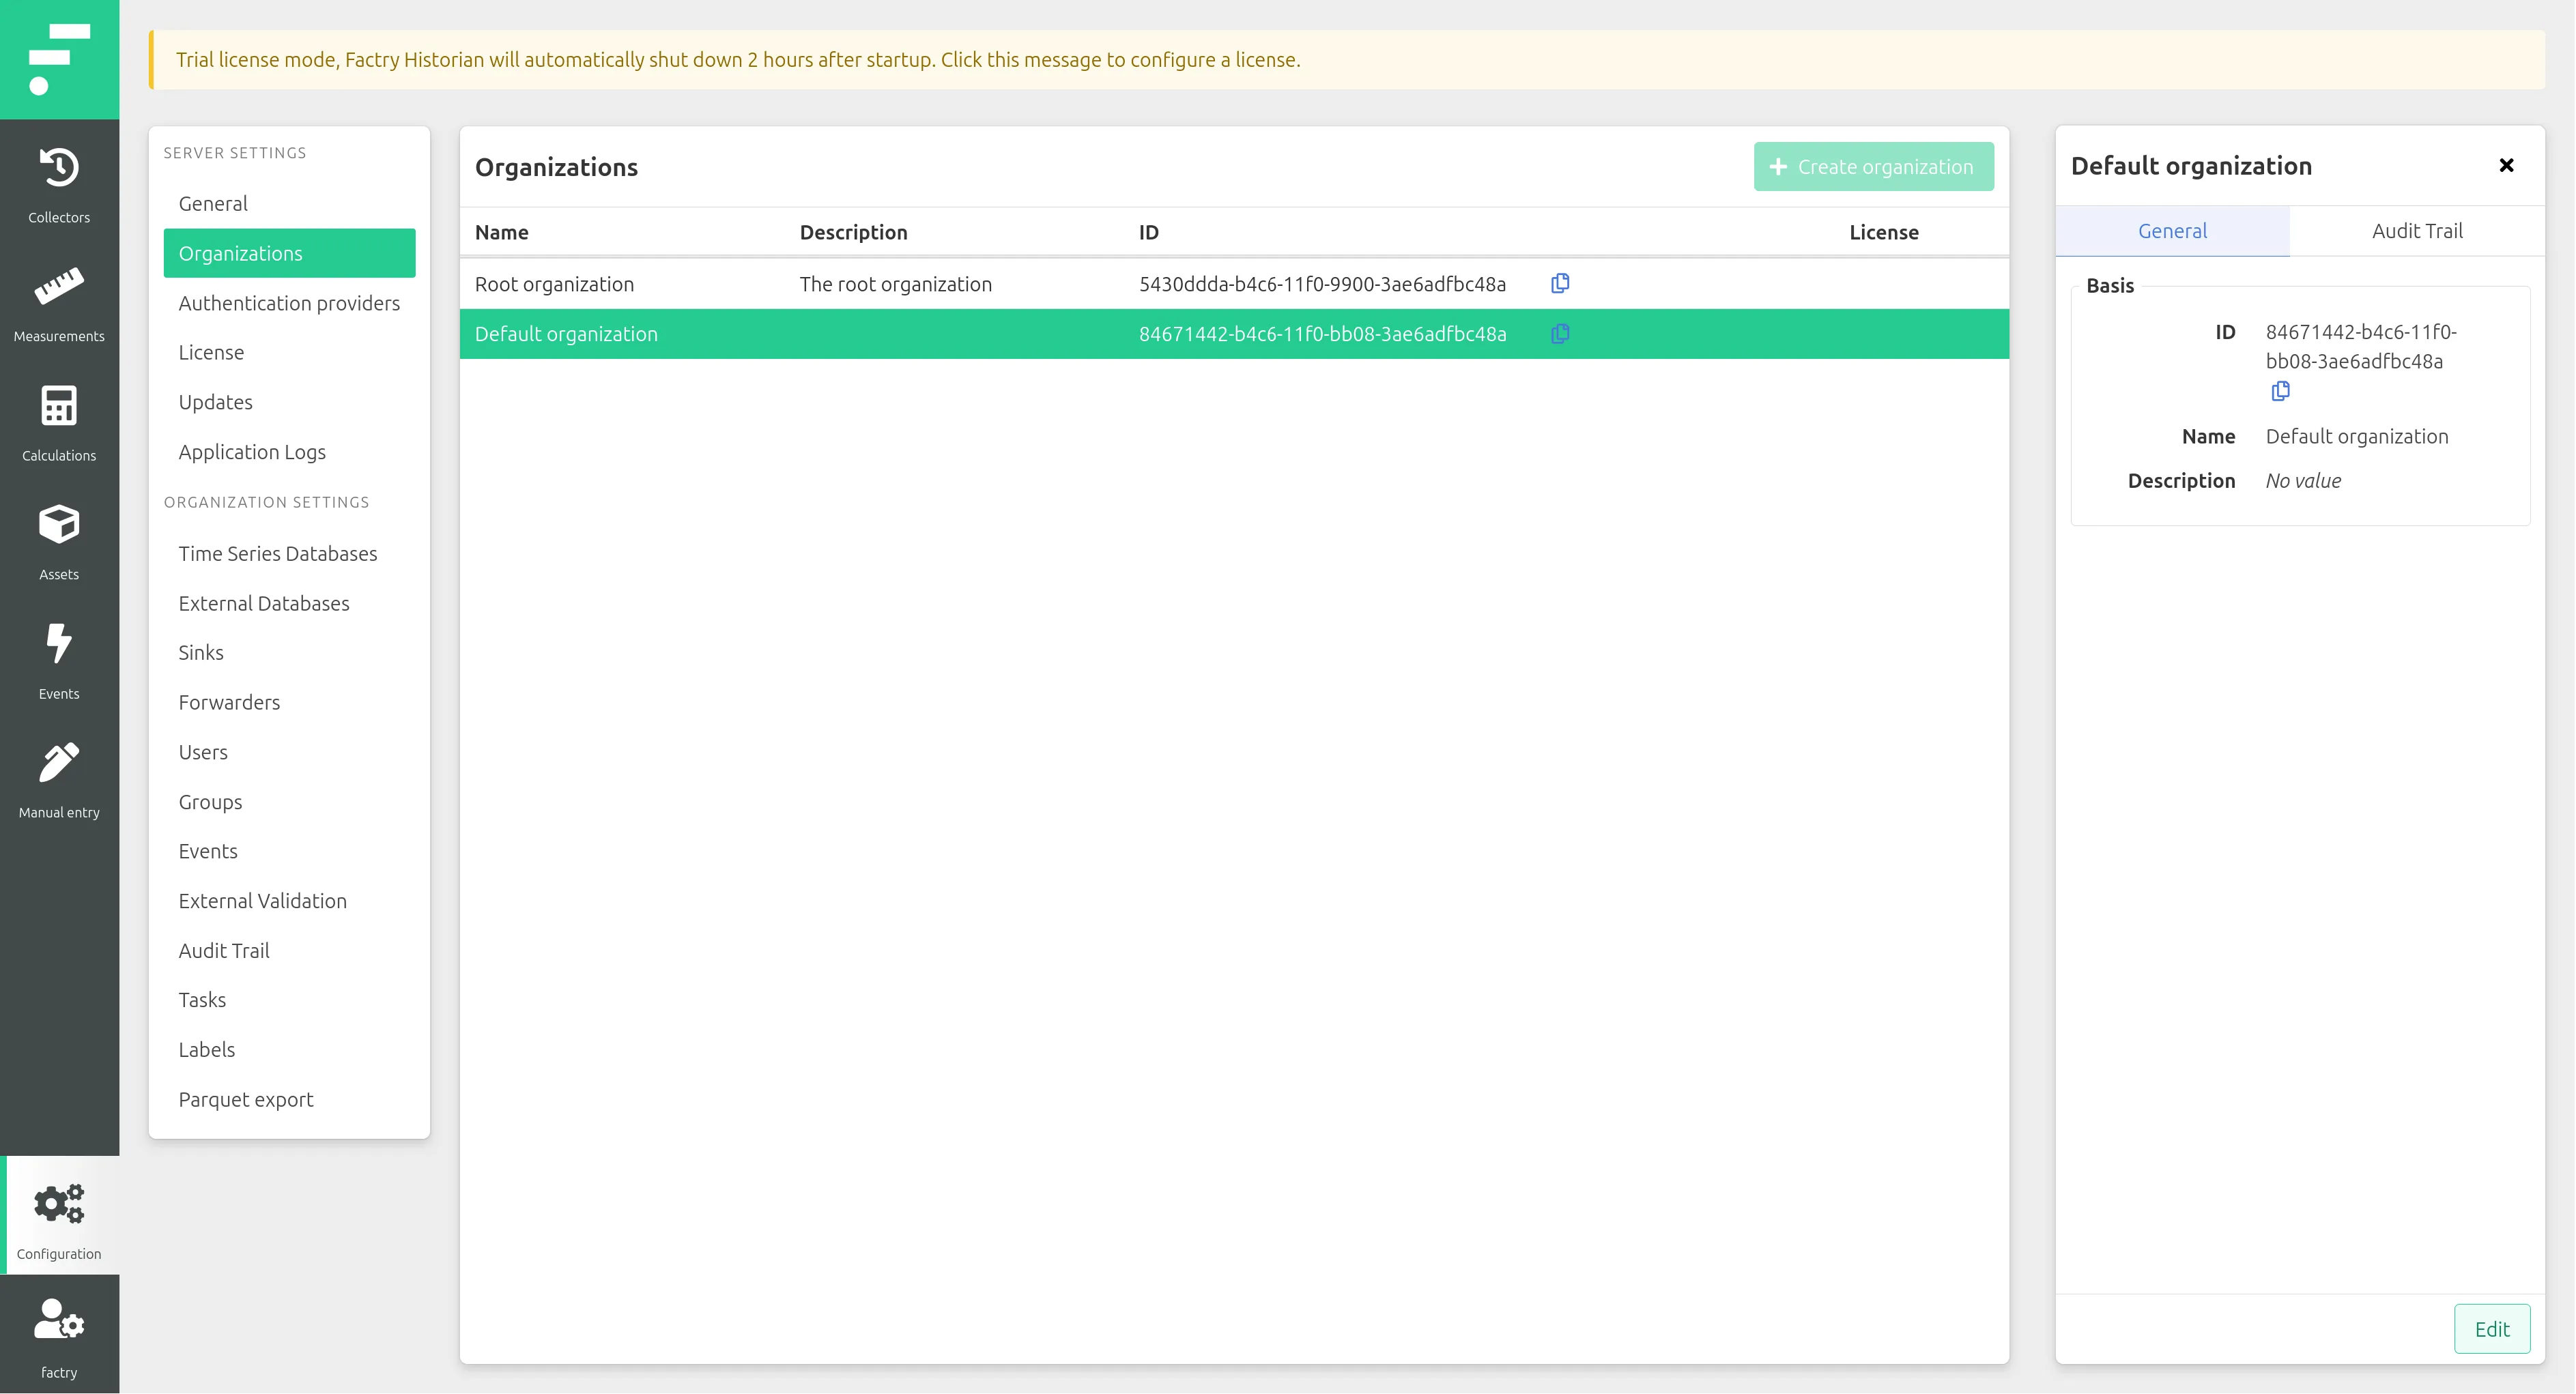
Task: Click the trial license warning banner
Action: click(1347, 60)
